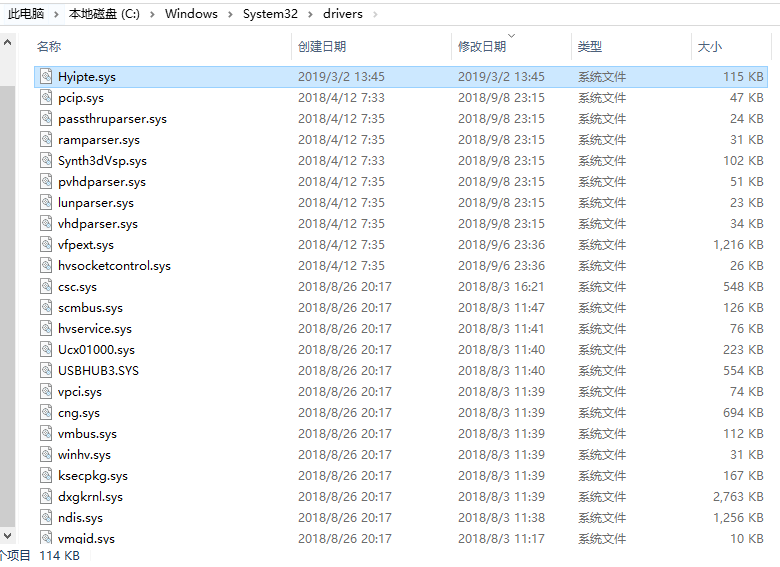Select the scmbus.sys file icon
The width and height of the screenshot is (780, 567).
(46, 307)
